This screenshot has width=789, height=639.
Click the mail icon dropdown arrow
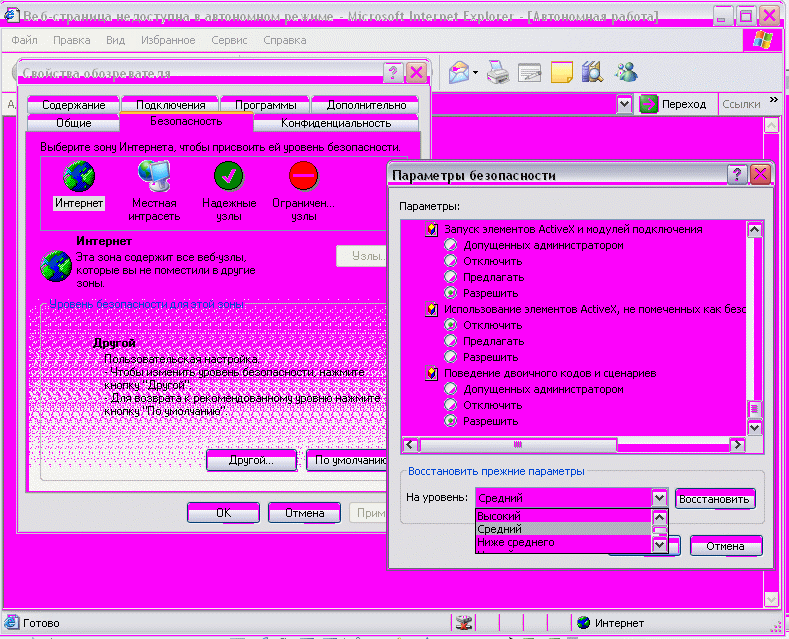pyautogui.click(x=476, y=73)
